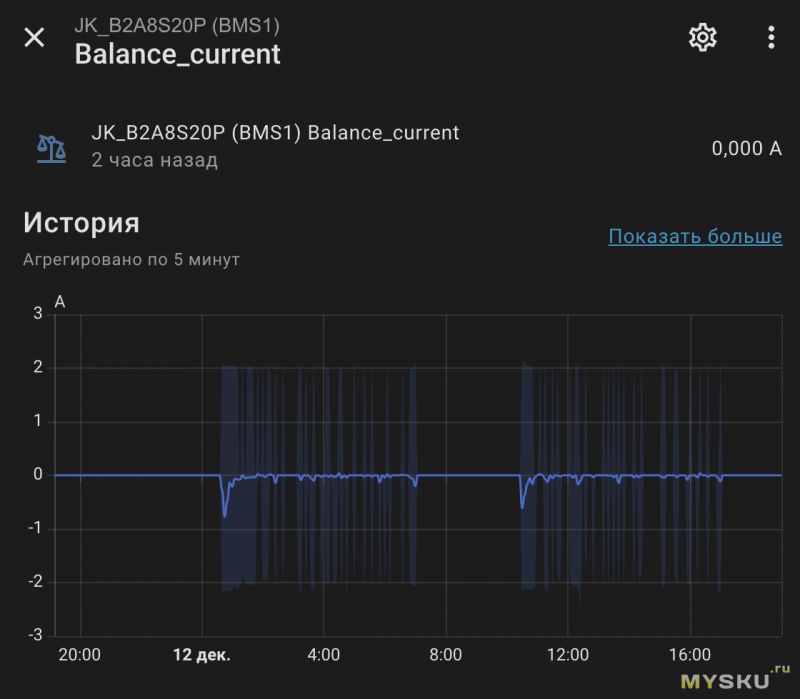The height and width of the screenshot is (699, 800).
Task: Select the 20:00 time axis label
Action: [x=80, y=656]
